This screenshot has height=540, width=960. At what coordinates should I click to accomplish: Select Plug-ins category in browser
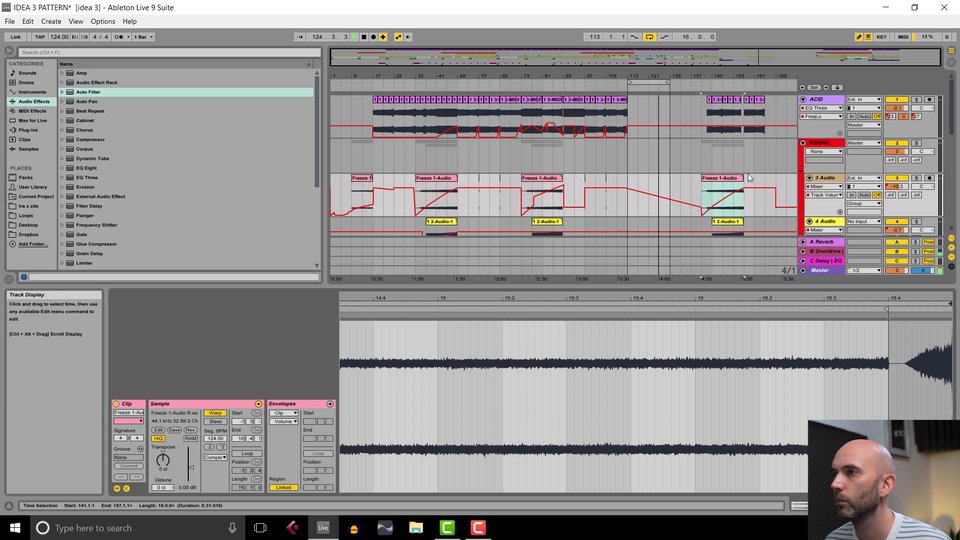pyautogui.click(x=28, y=130)
